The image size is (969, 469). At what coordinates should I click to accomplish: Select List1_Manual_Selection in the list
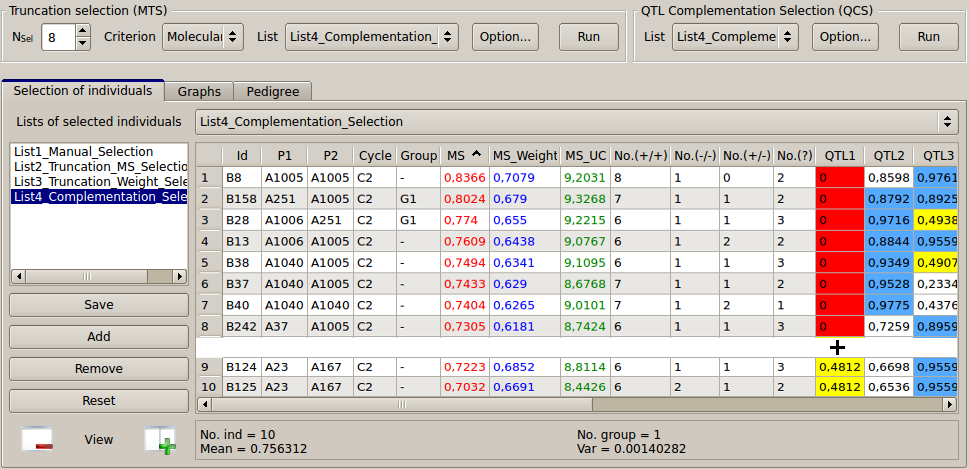click(x=84, y=152)
